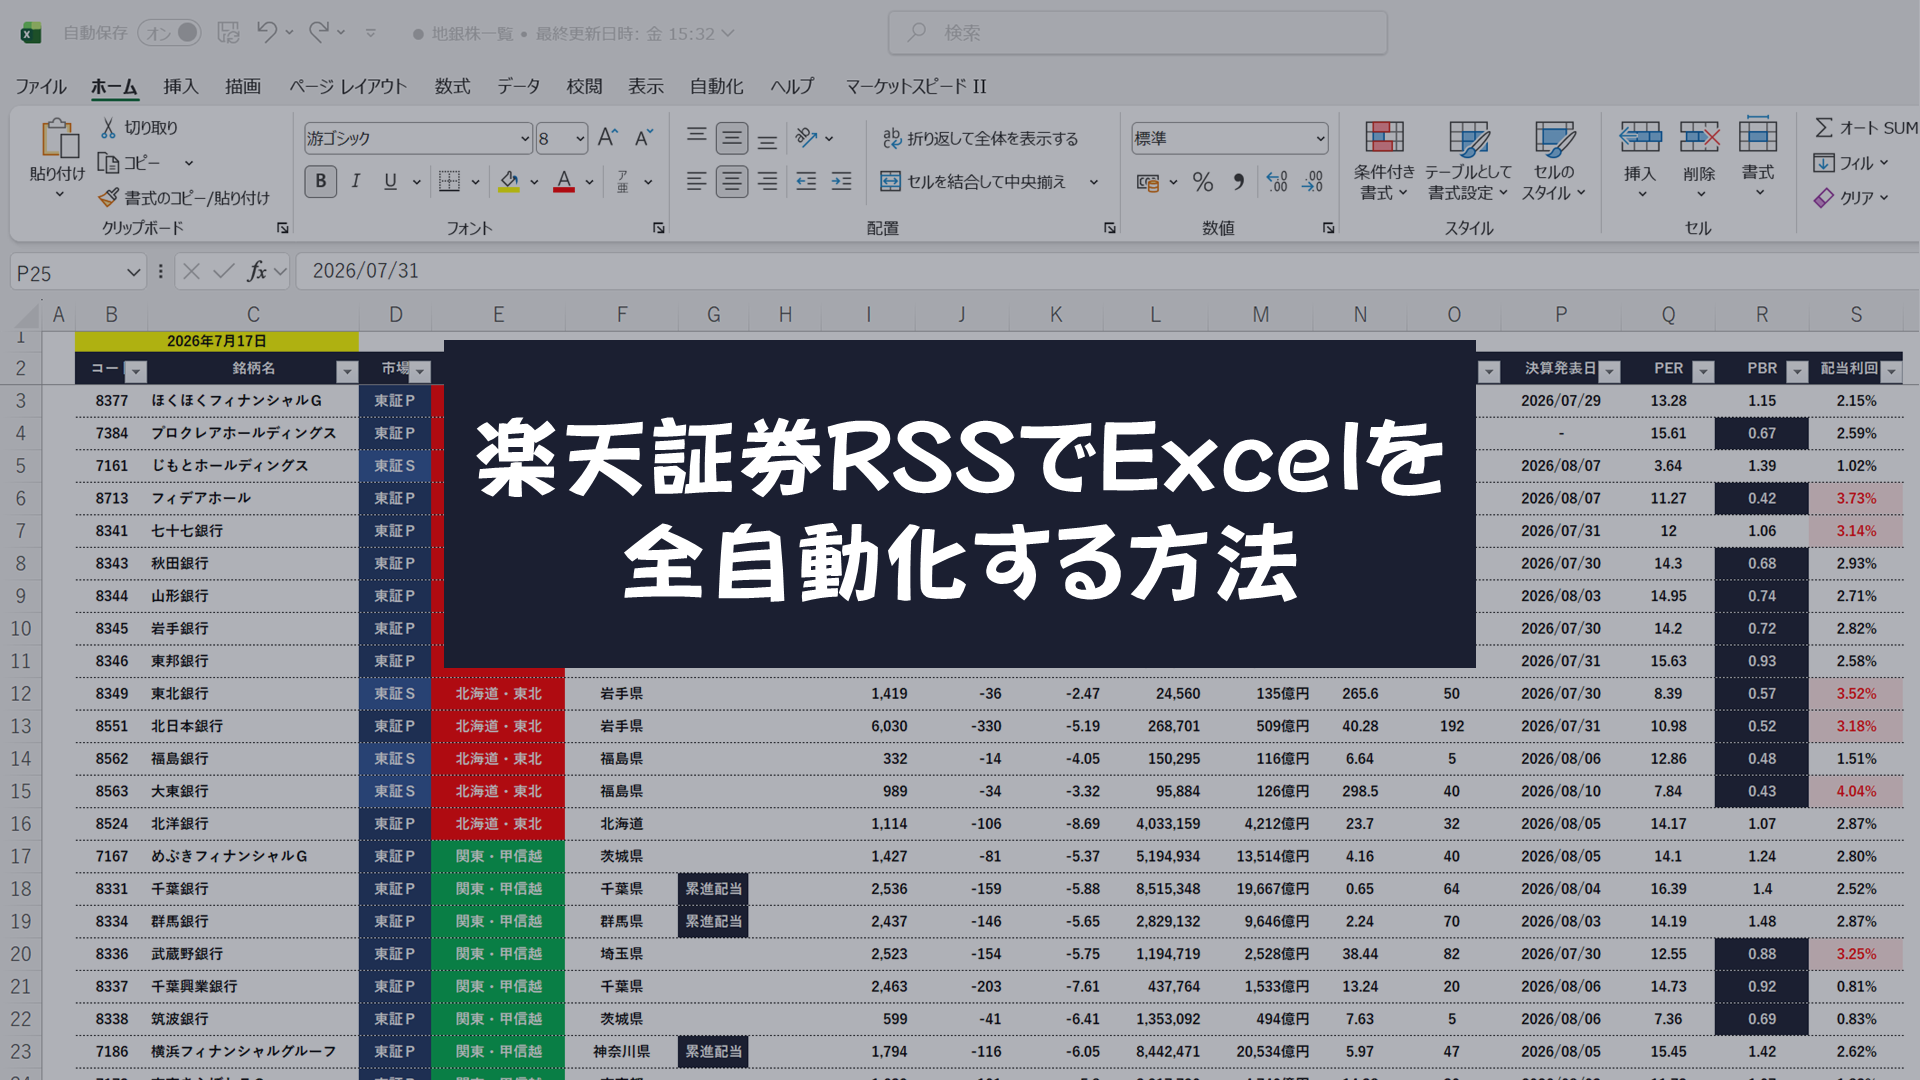The height and width of the screenshot is (1080, 1920).
Task: Open the ファイル tab
Action: (x=41, y=87)
